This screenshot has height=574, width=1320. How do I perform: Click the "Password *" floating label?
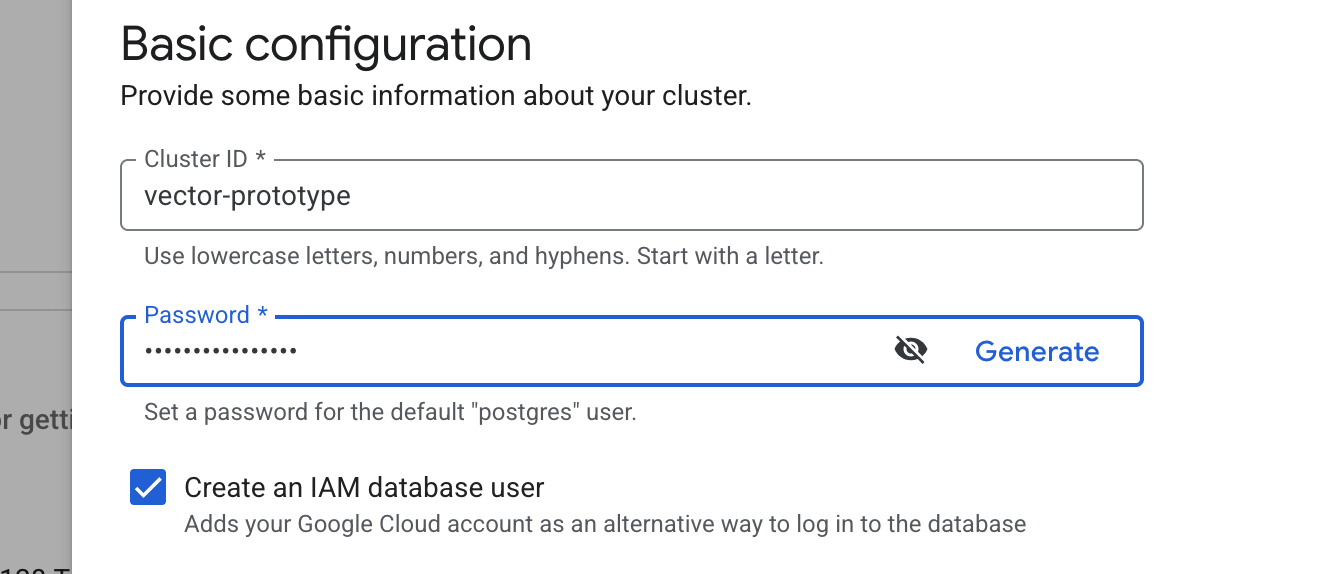click(x=206, y=315)
